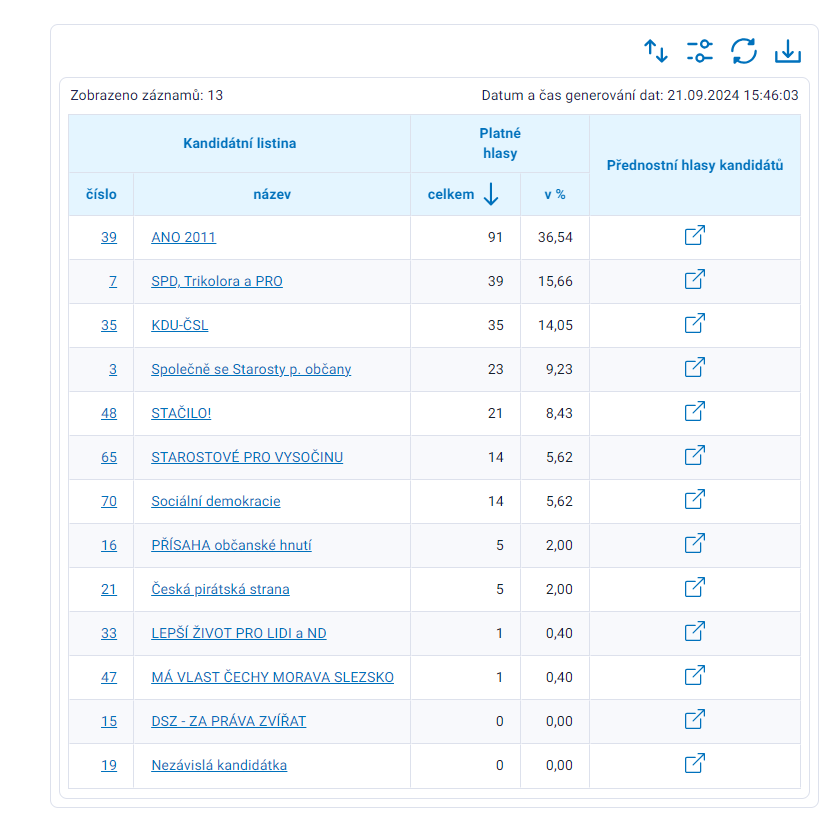Open STAROSTOVÉ PRO VYSOČINU link
The image size is (839, 823).
point(247,457)
